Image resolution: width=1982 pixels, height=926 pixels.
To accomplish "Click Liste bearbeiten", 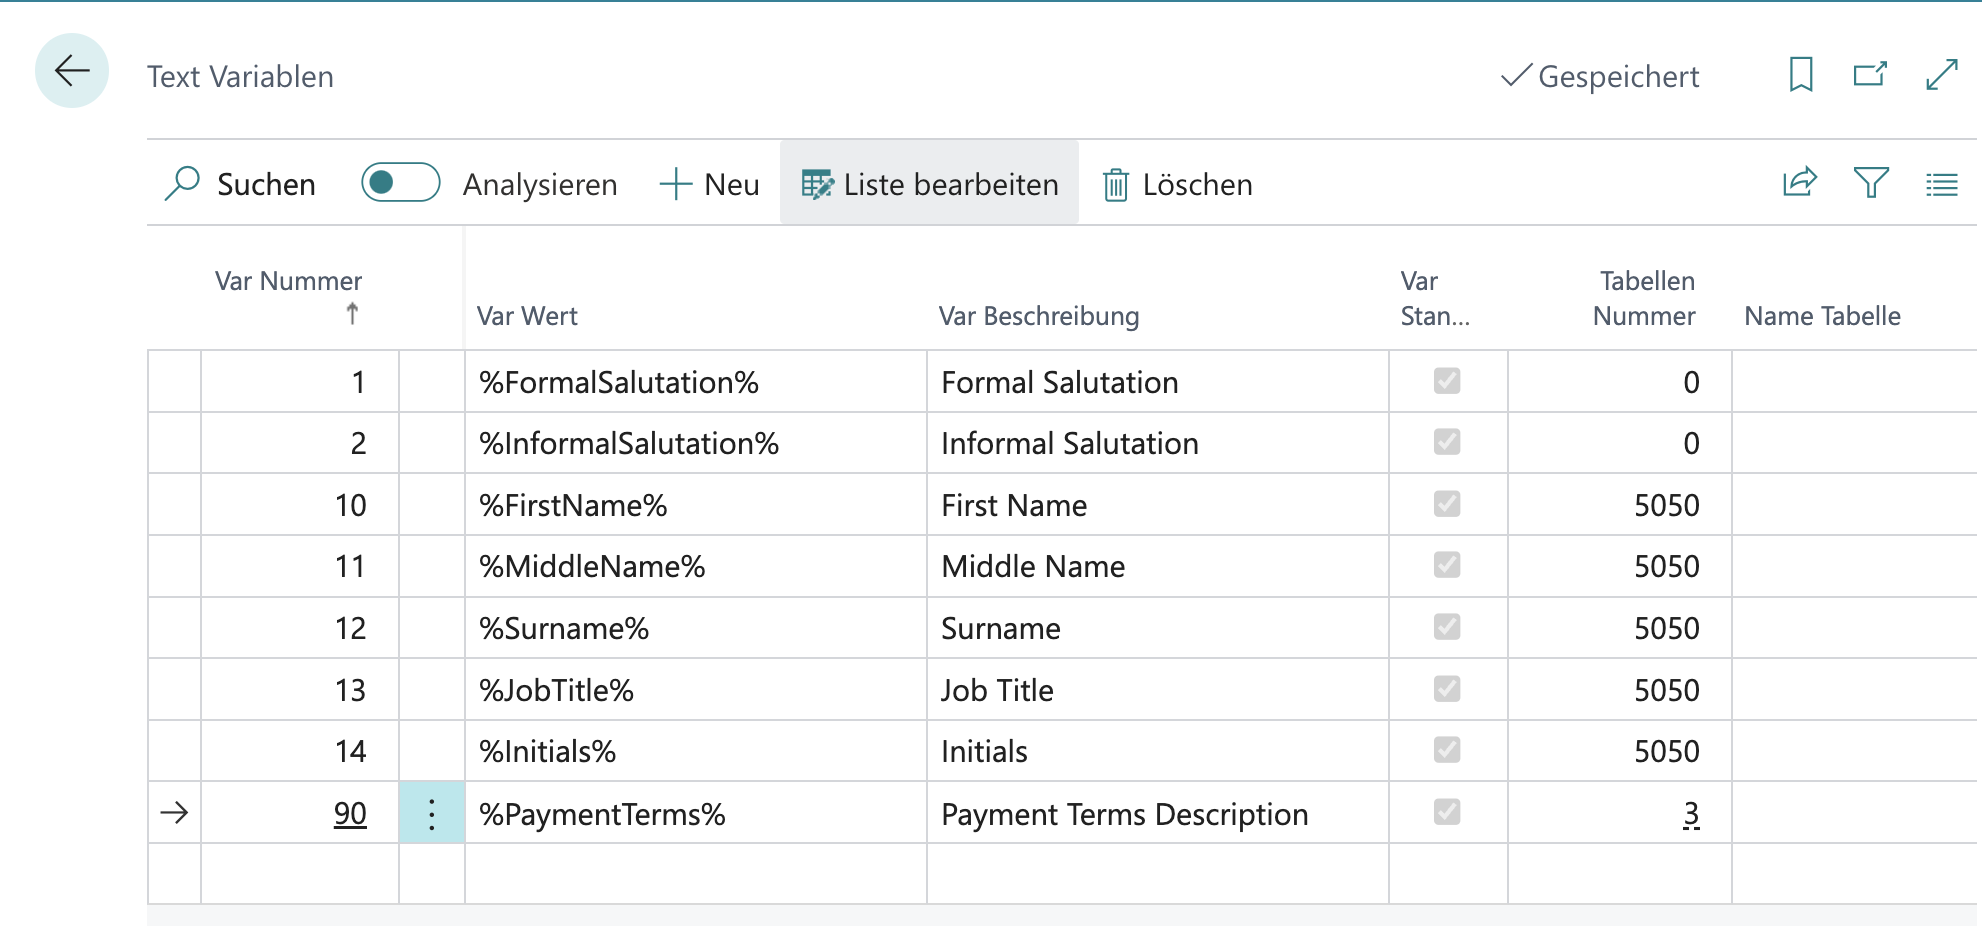I will 930,184.
